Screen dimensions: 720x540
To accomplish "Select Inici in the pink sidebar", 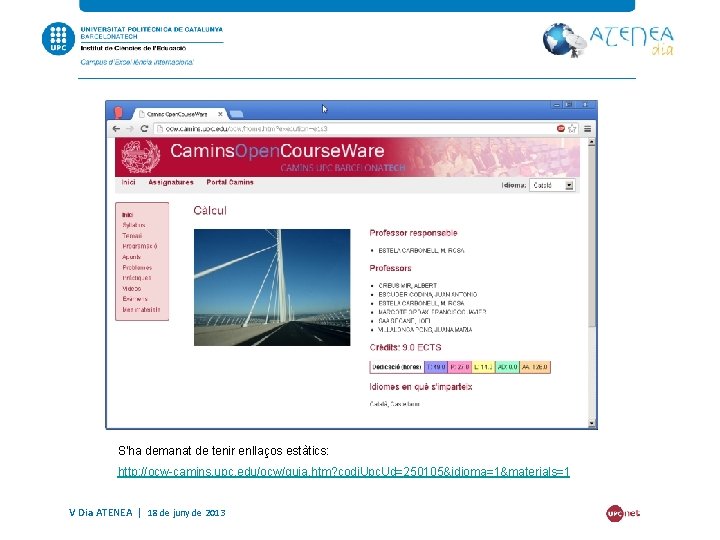I will pos(127,215).
